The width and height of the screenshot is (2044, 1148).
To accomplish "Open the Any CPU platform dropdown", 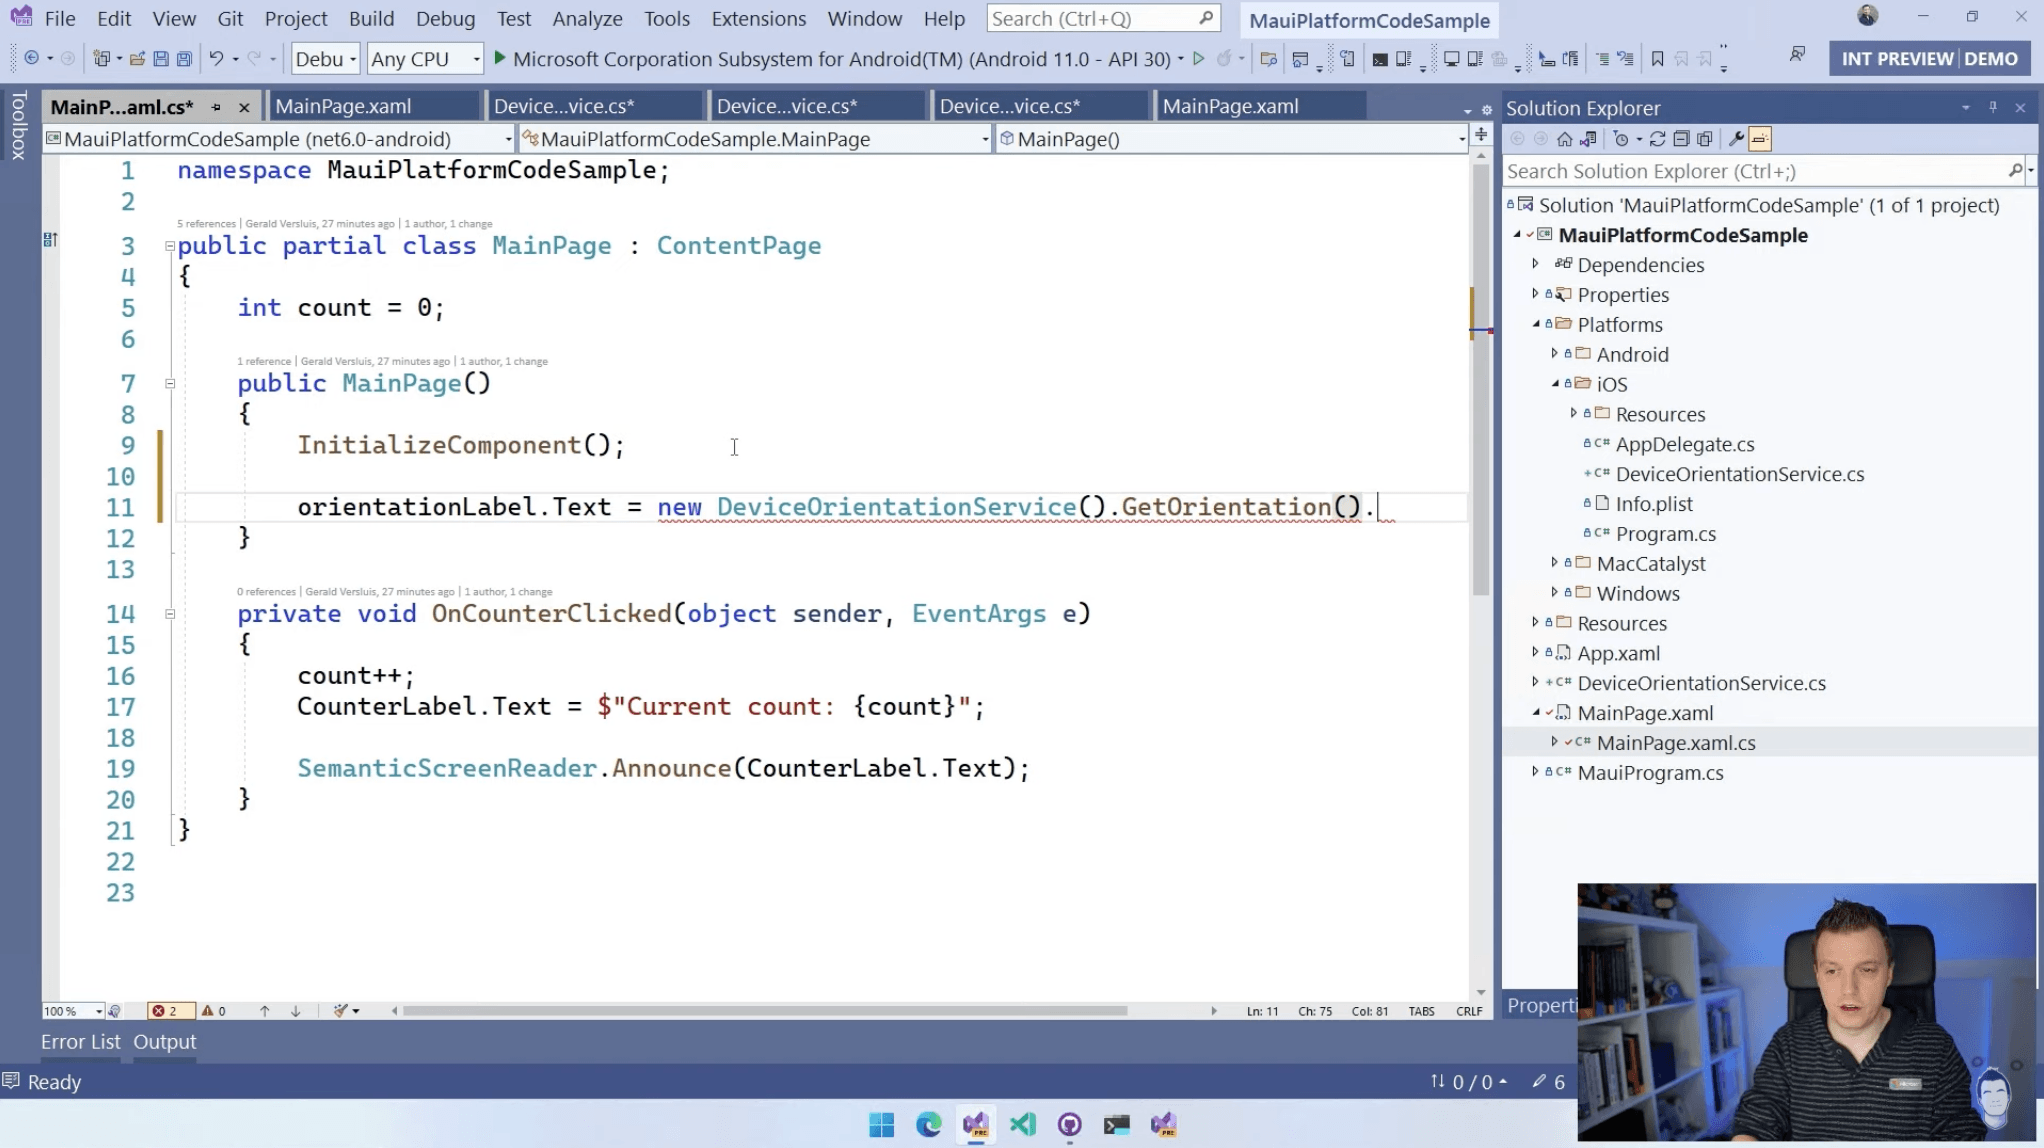I will coord(425,59).
